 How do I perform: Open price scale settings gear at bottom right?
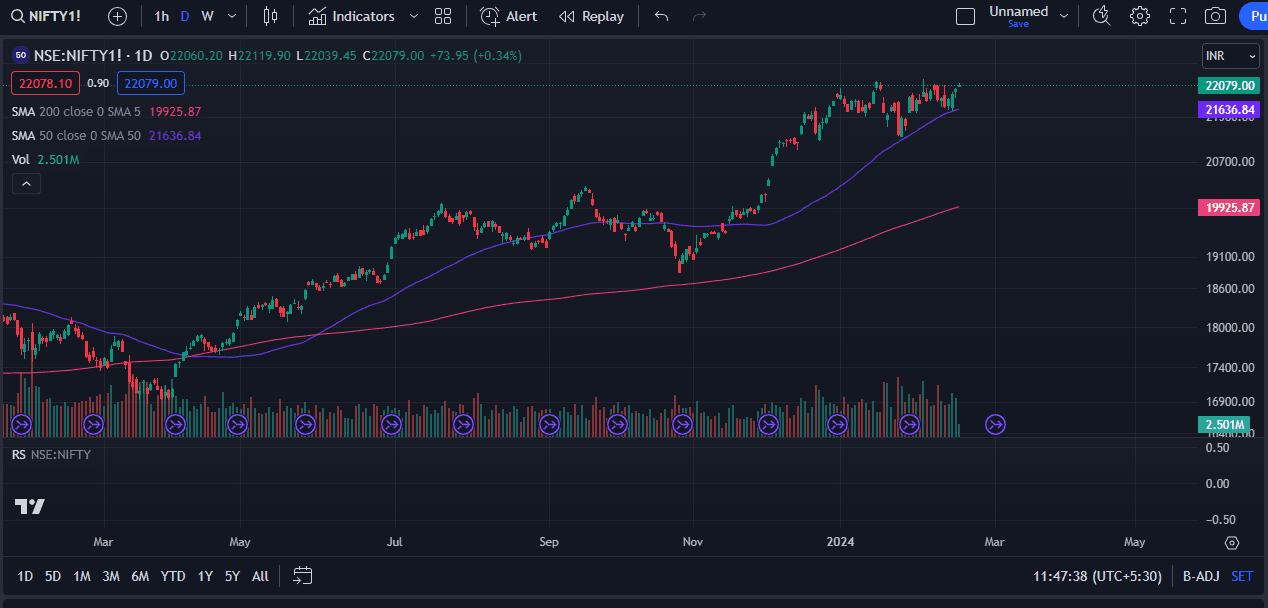click(x=1232, y=542)
